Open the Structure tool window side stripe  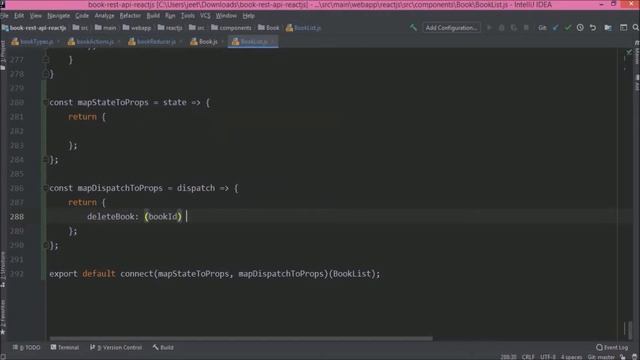(x=3, y=269)
